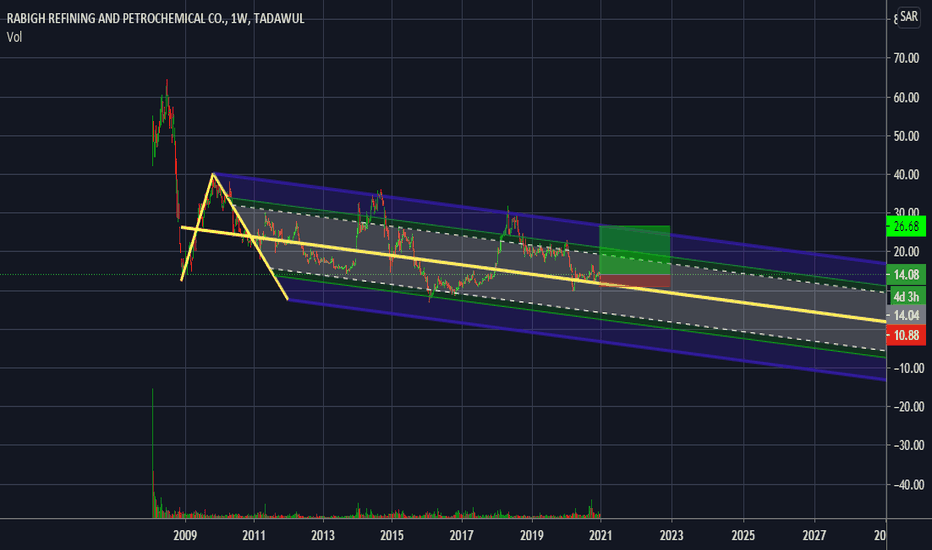This screenshot has width=932, height=550.
Task: Click the 2027 time axis label
Action: tap(814, 536)
